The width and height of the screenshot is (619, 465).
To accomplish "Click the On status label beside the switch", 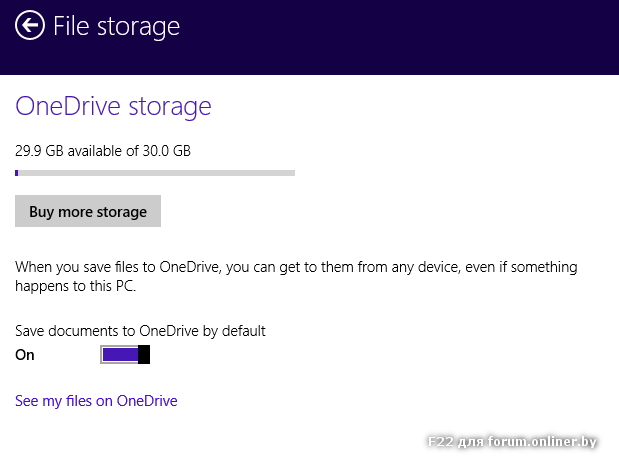I will (25, 355).
